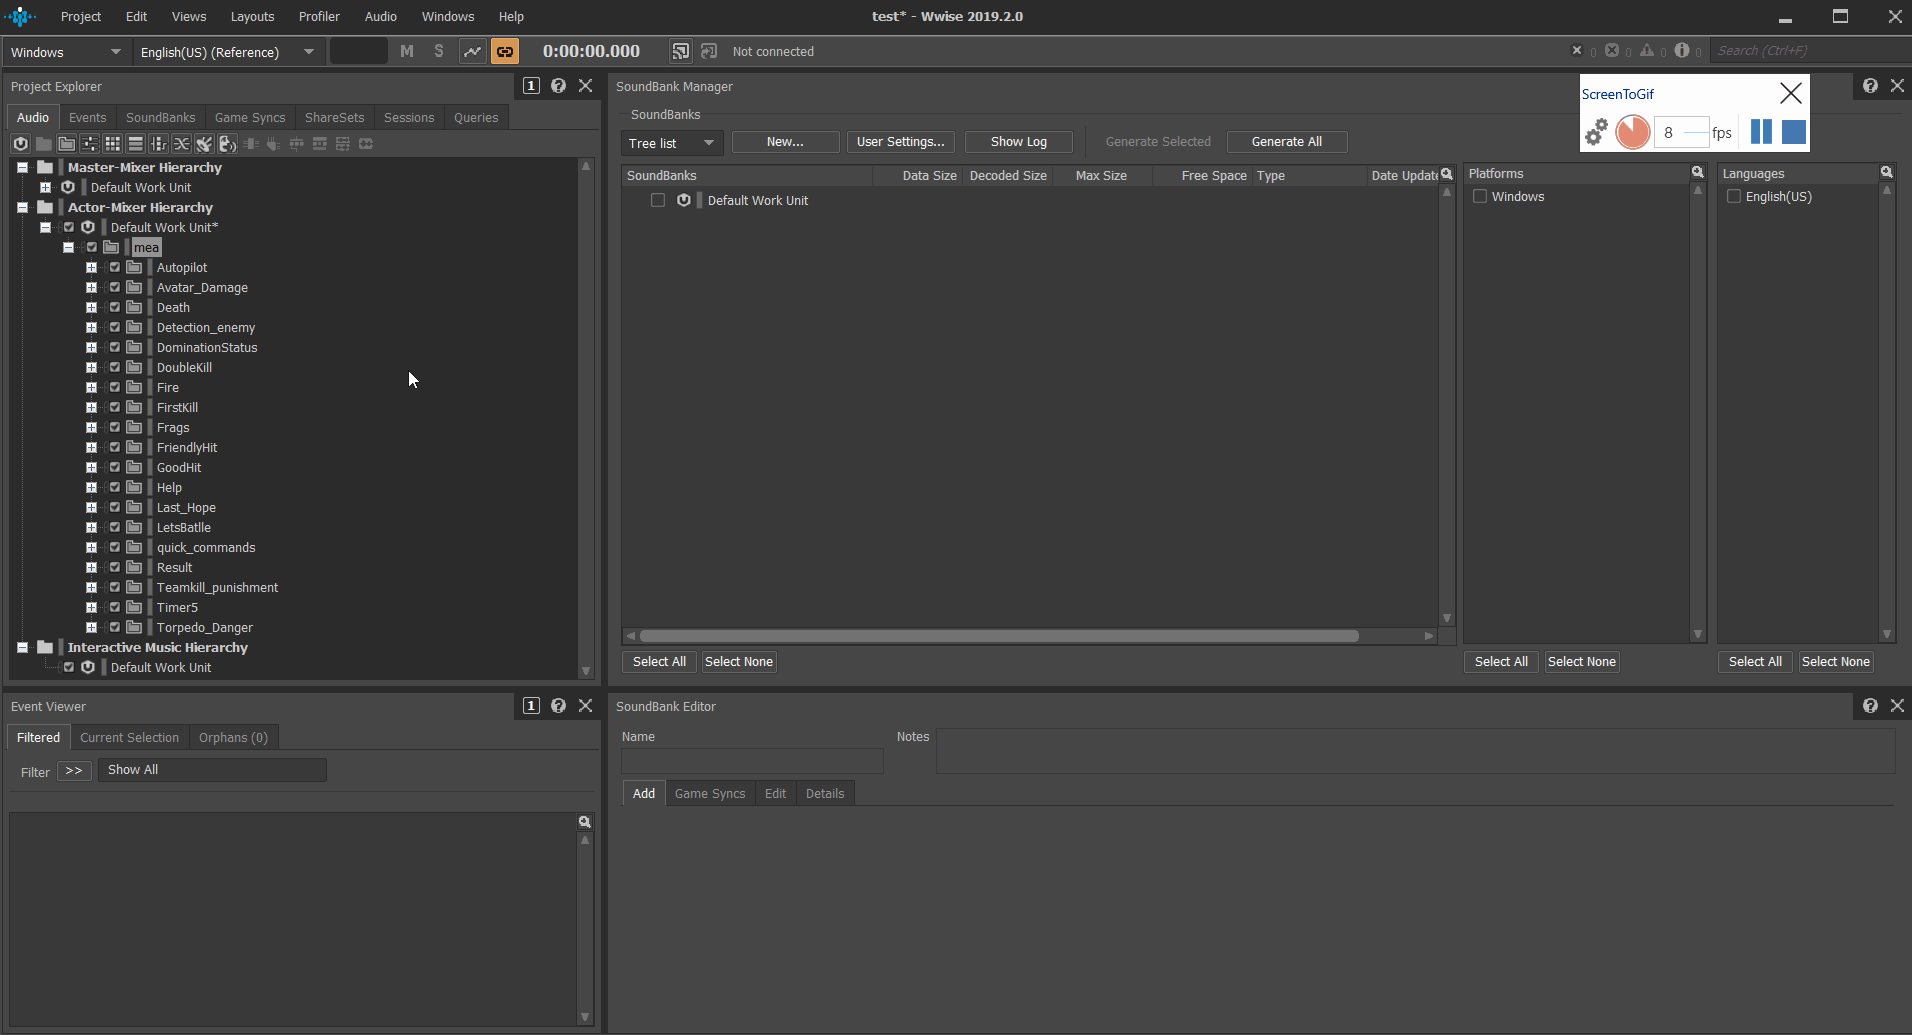The height and width of the screenshot is (1035, 1912).
Task: Click the Mute (M) toolbar button
Action: click(407, 51)
